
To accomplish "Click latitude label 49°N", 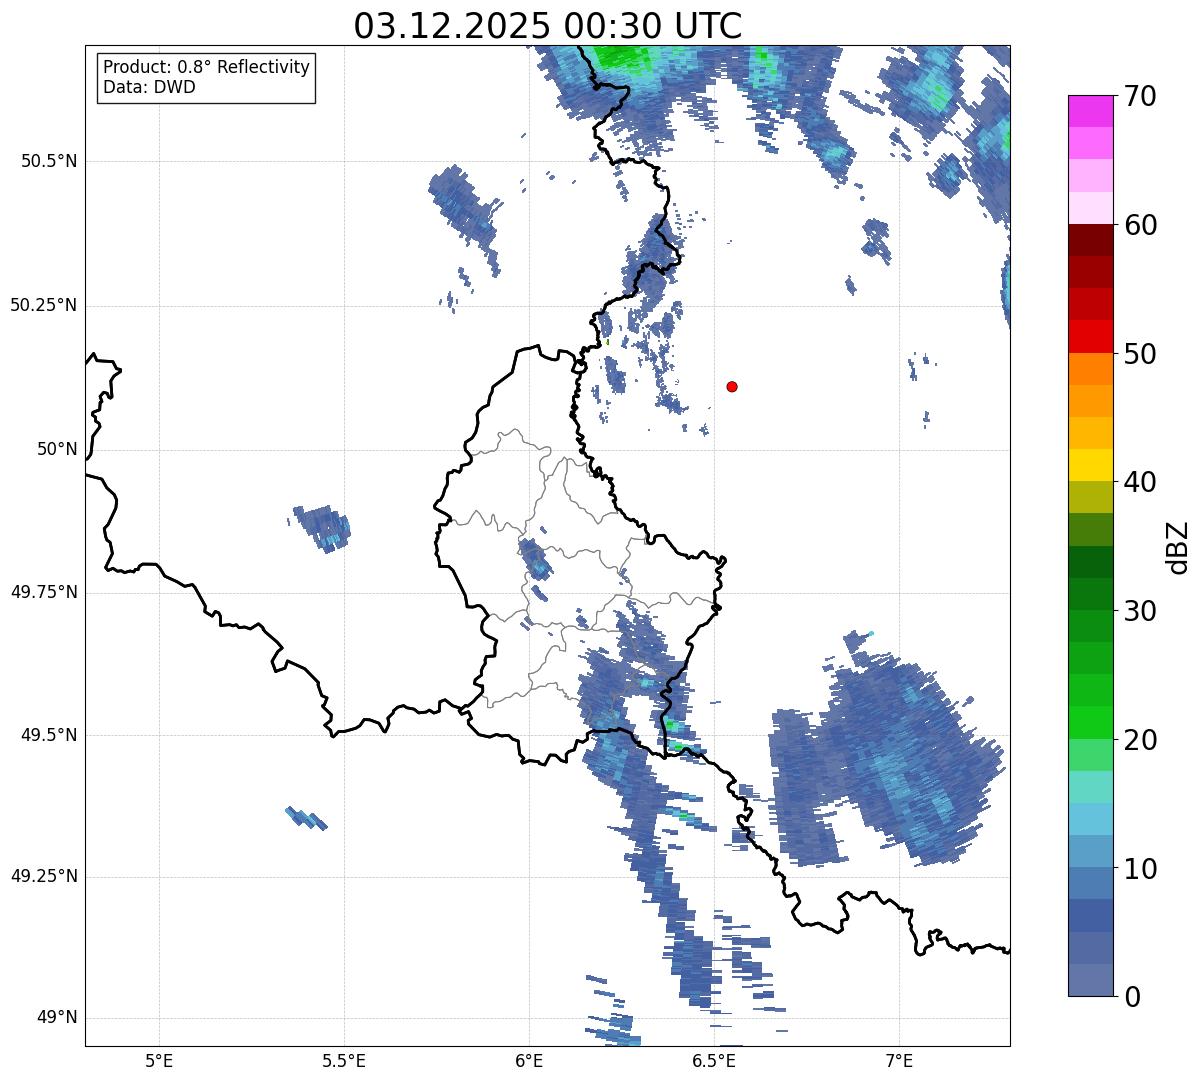I will [x=57, y=1018].
